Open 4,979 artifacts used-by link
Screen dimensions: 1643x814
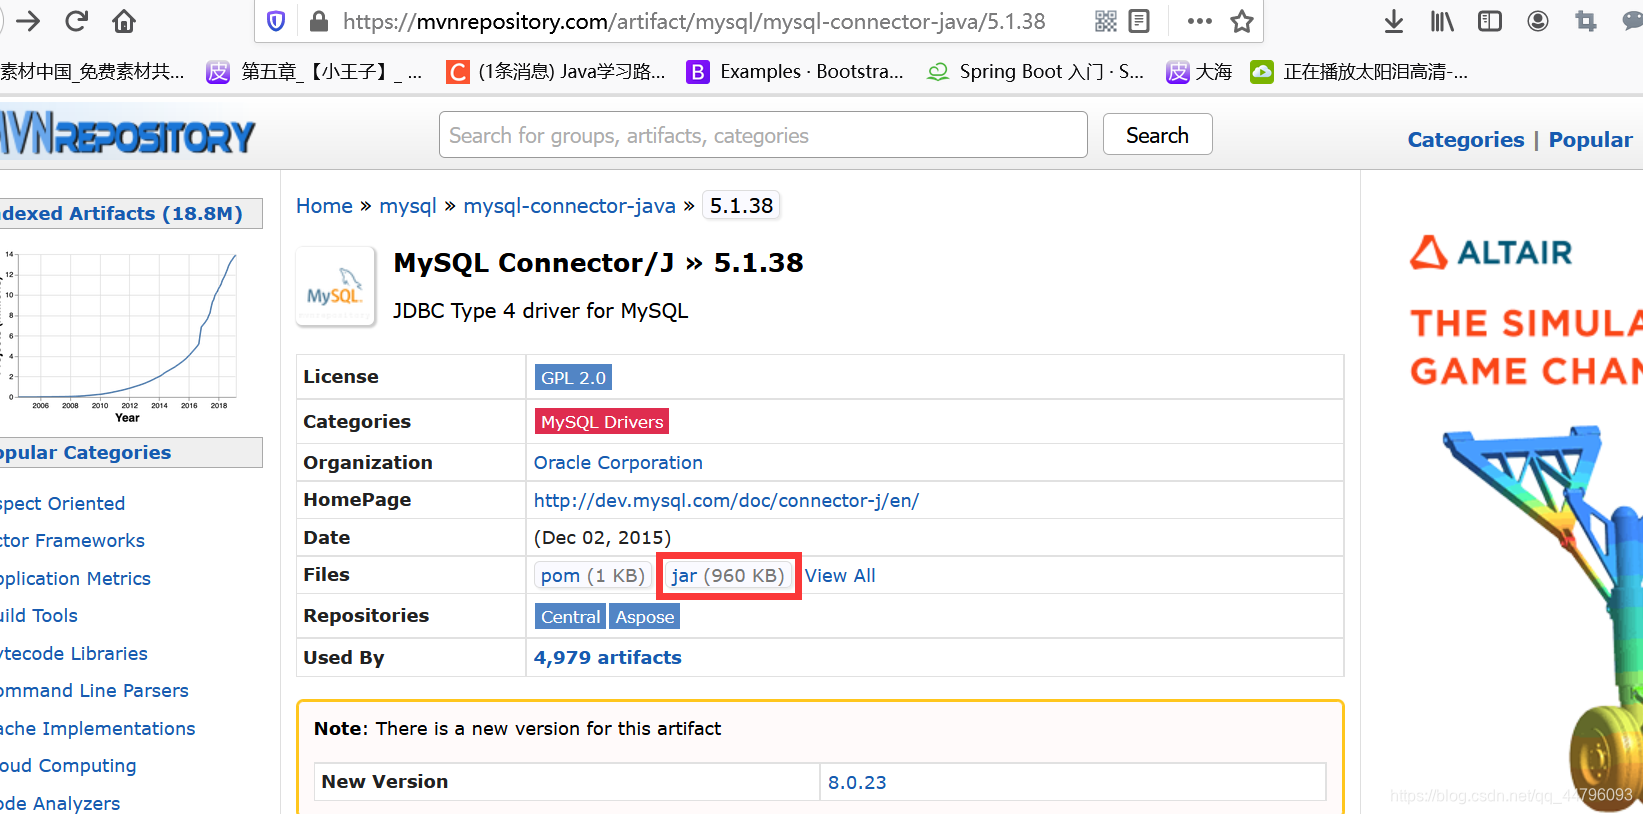tap(608, 658)
